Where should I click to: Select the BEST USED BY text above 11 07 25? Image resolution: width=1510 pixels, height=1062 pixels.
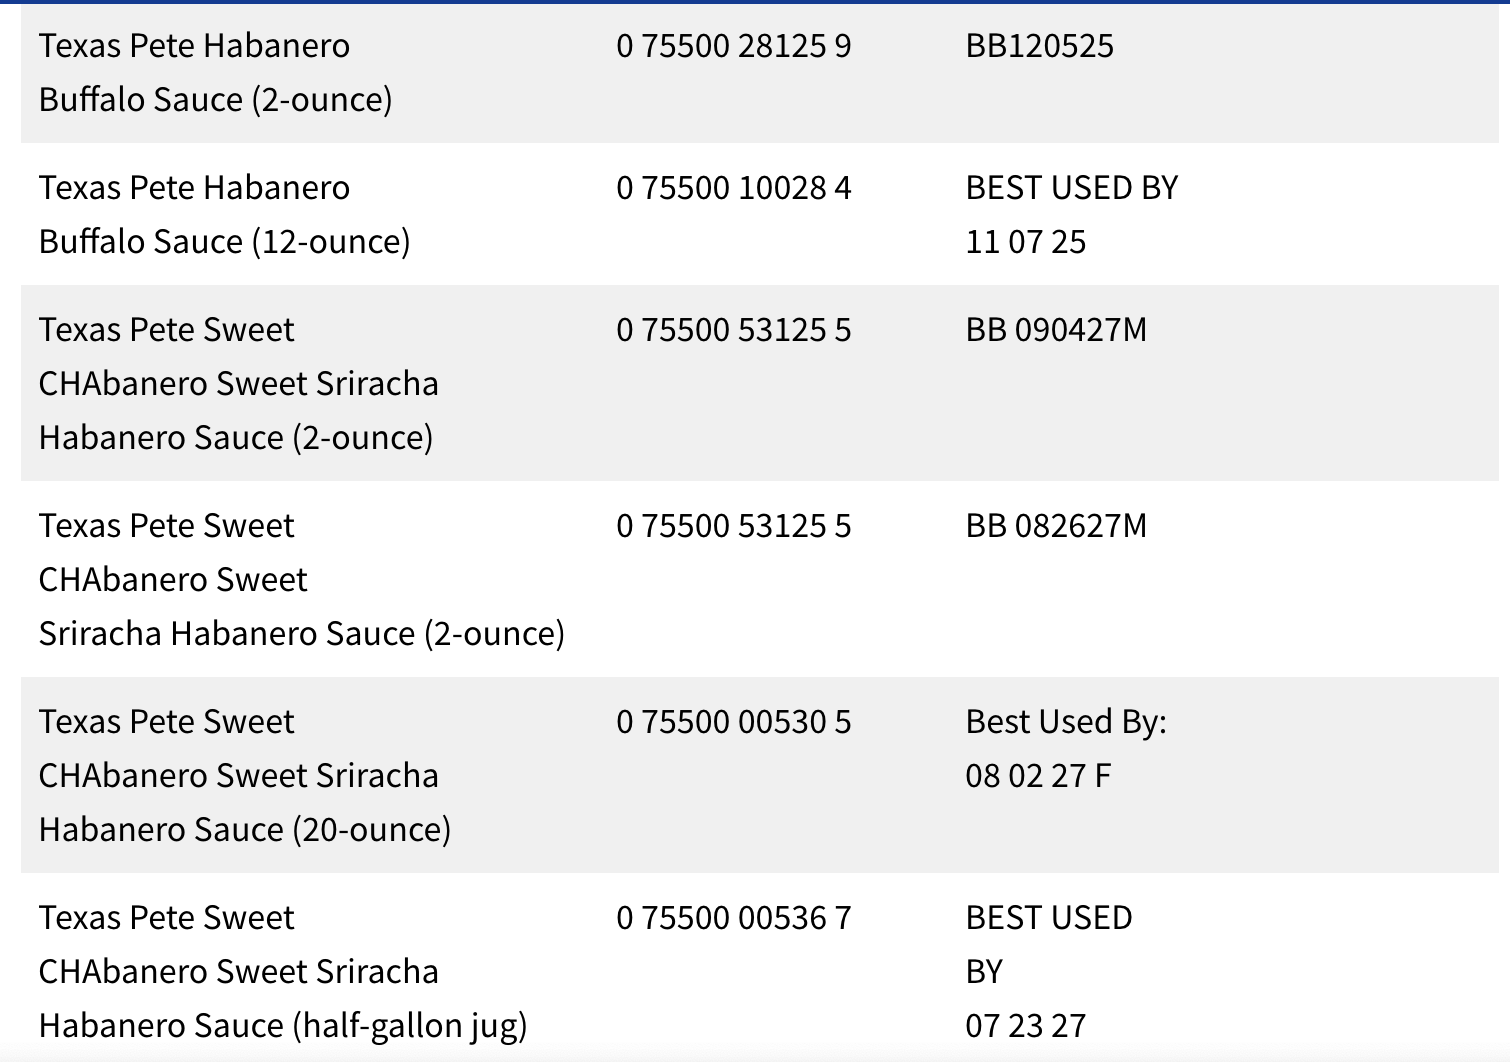(1071, 188)
